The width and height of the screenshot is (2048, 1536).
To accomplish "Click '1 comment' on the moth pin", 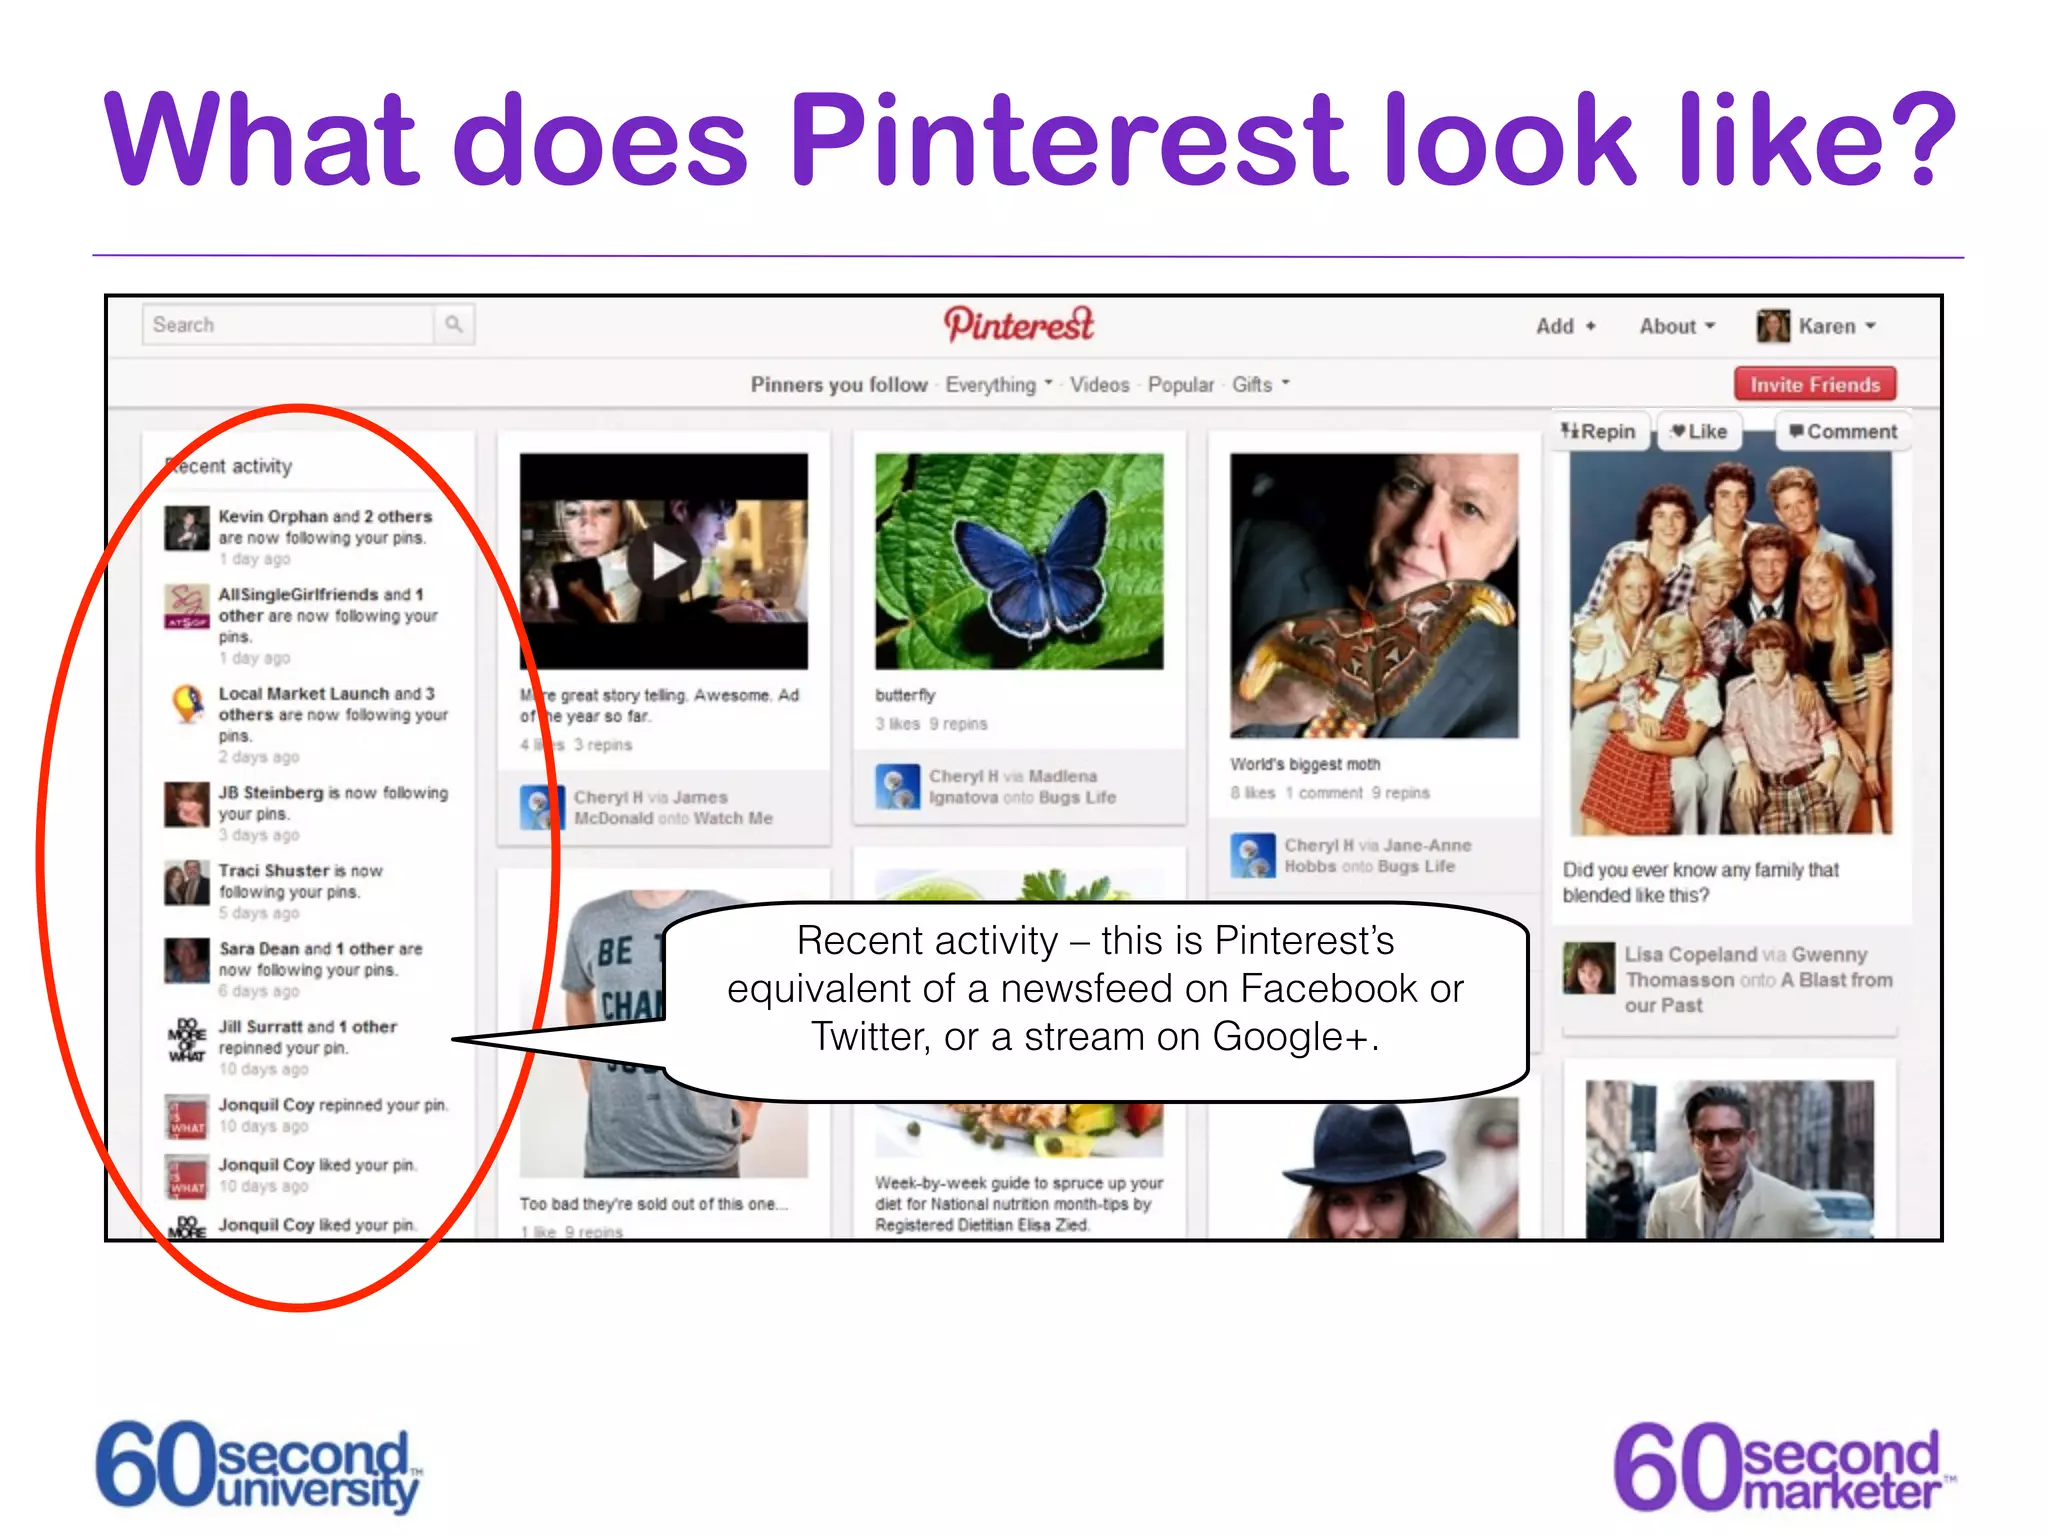I will (1324, 793).
